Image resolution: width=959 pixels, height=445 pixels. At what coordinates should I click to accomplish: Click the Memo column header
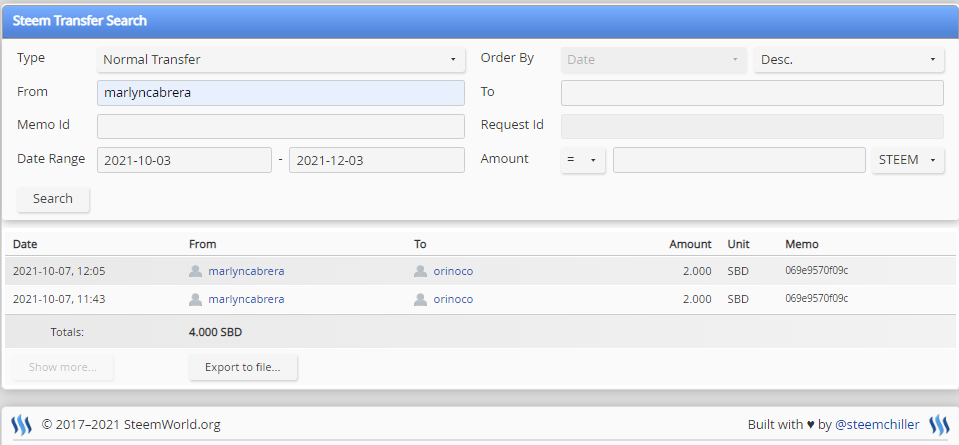point(802,244)
